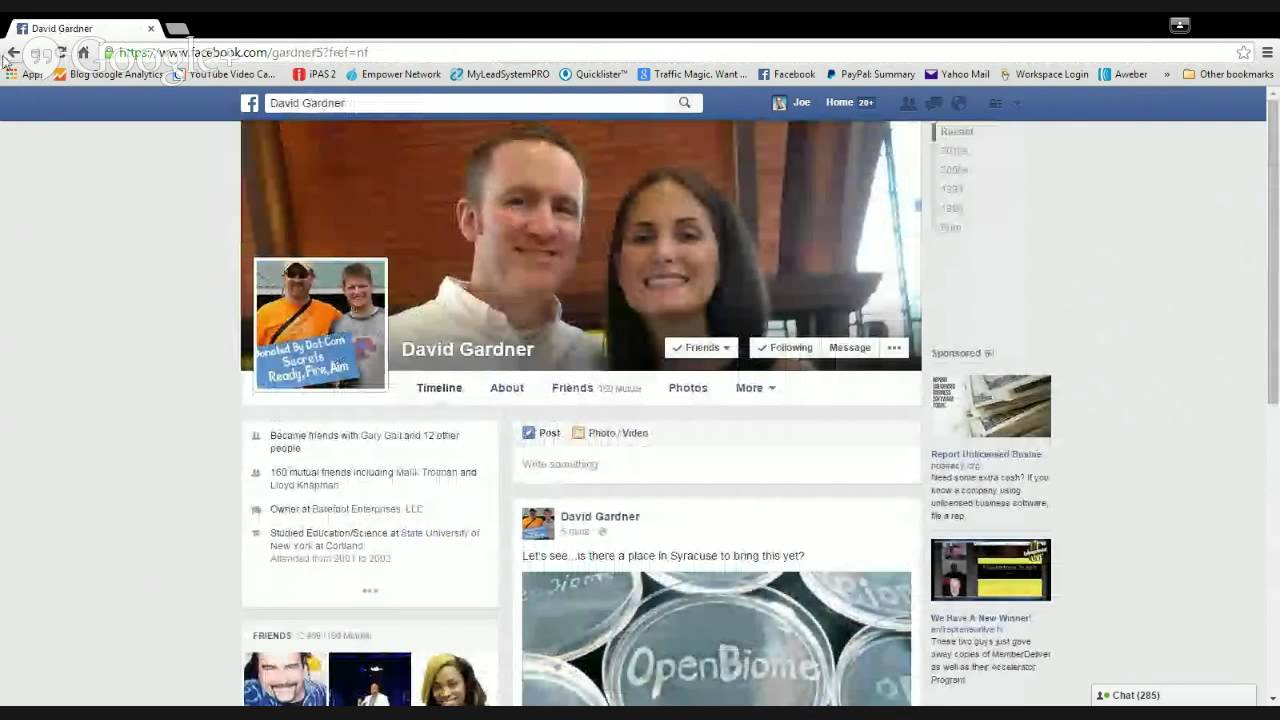Click the Facebook logo icon
Screen dimensions: 1280x720
[x=249, y=103]
